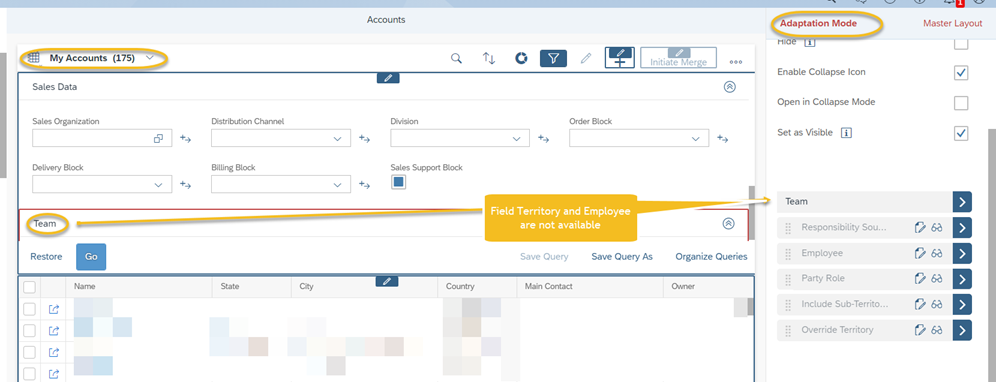
Task: Click the info icon next to Set as Visible
Action: (x=846, y=133)
